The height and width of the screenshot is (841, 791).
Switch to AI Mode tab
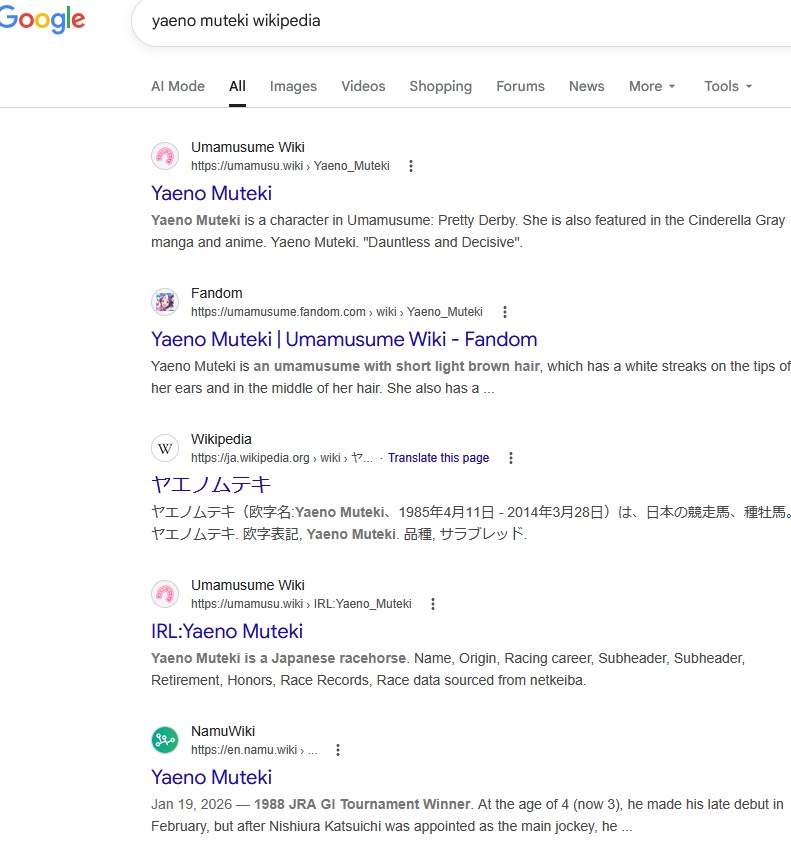pos(178,86)
